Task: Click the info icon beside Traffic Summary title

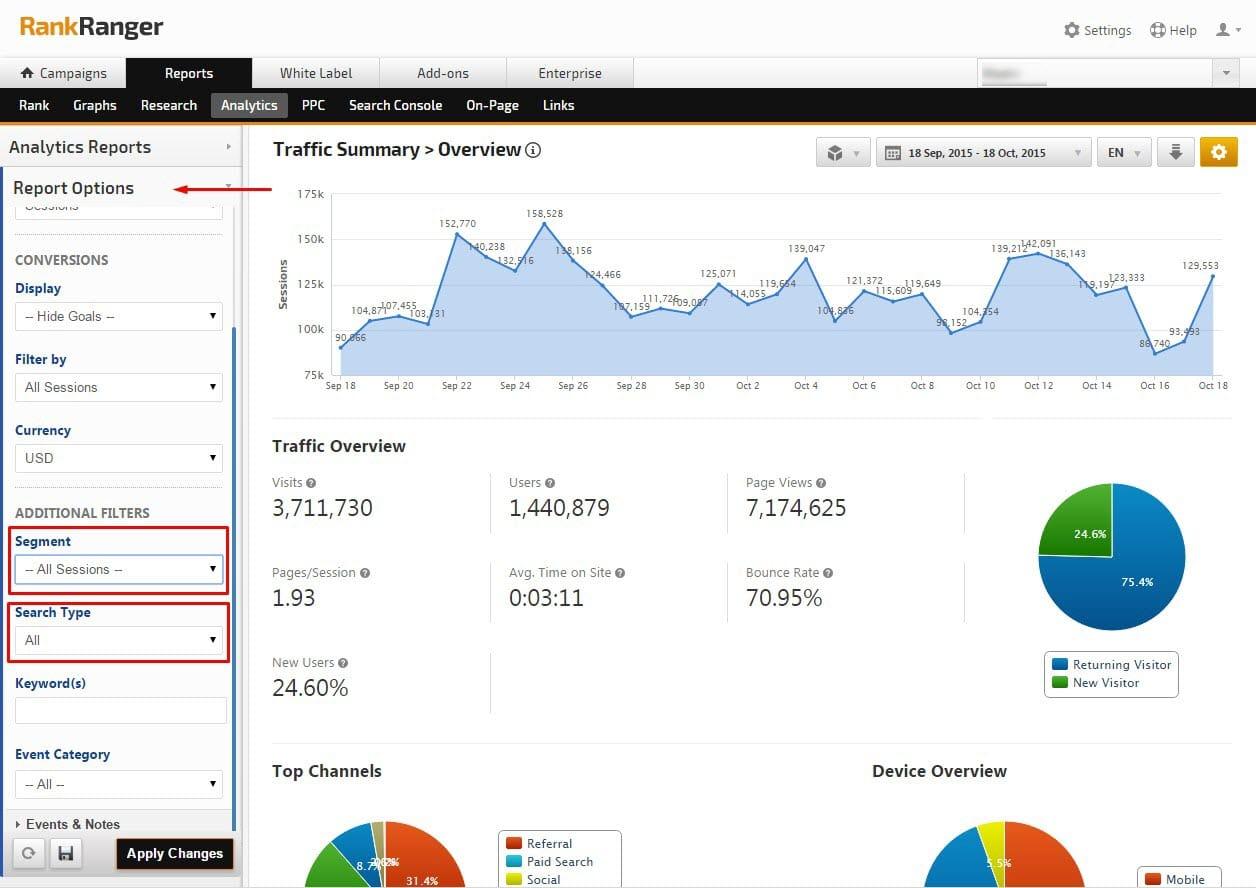Action: [x=533, y=150]
